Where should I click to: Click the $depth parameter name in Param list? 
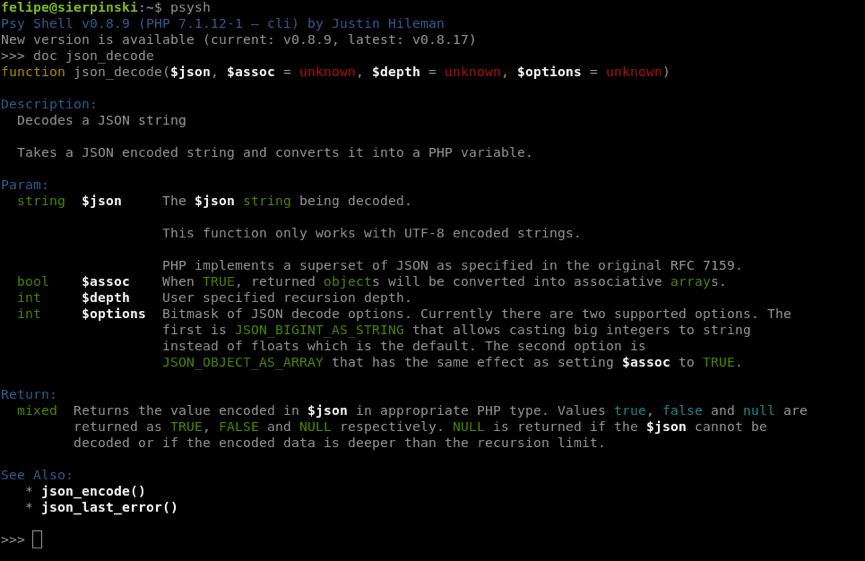click(x=105, y=297)
